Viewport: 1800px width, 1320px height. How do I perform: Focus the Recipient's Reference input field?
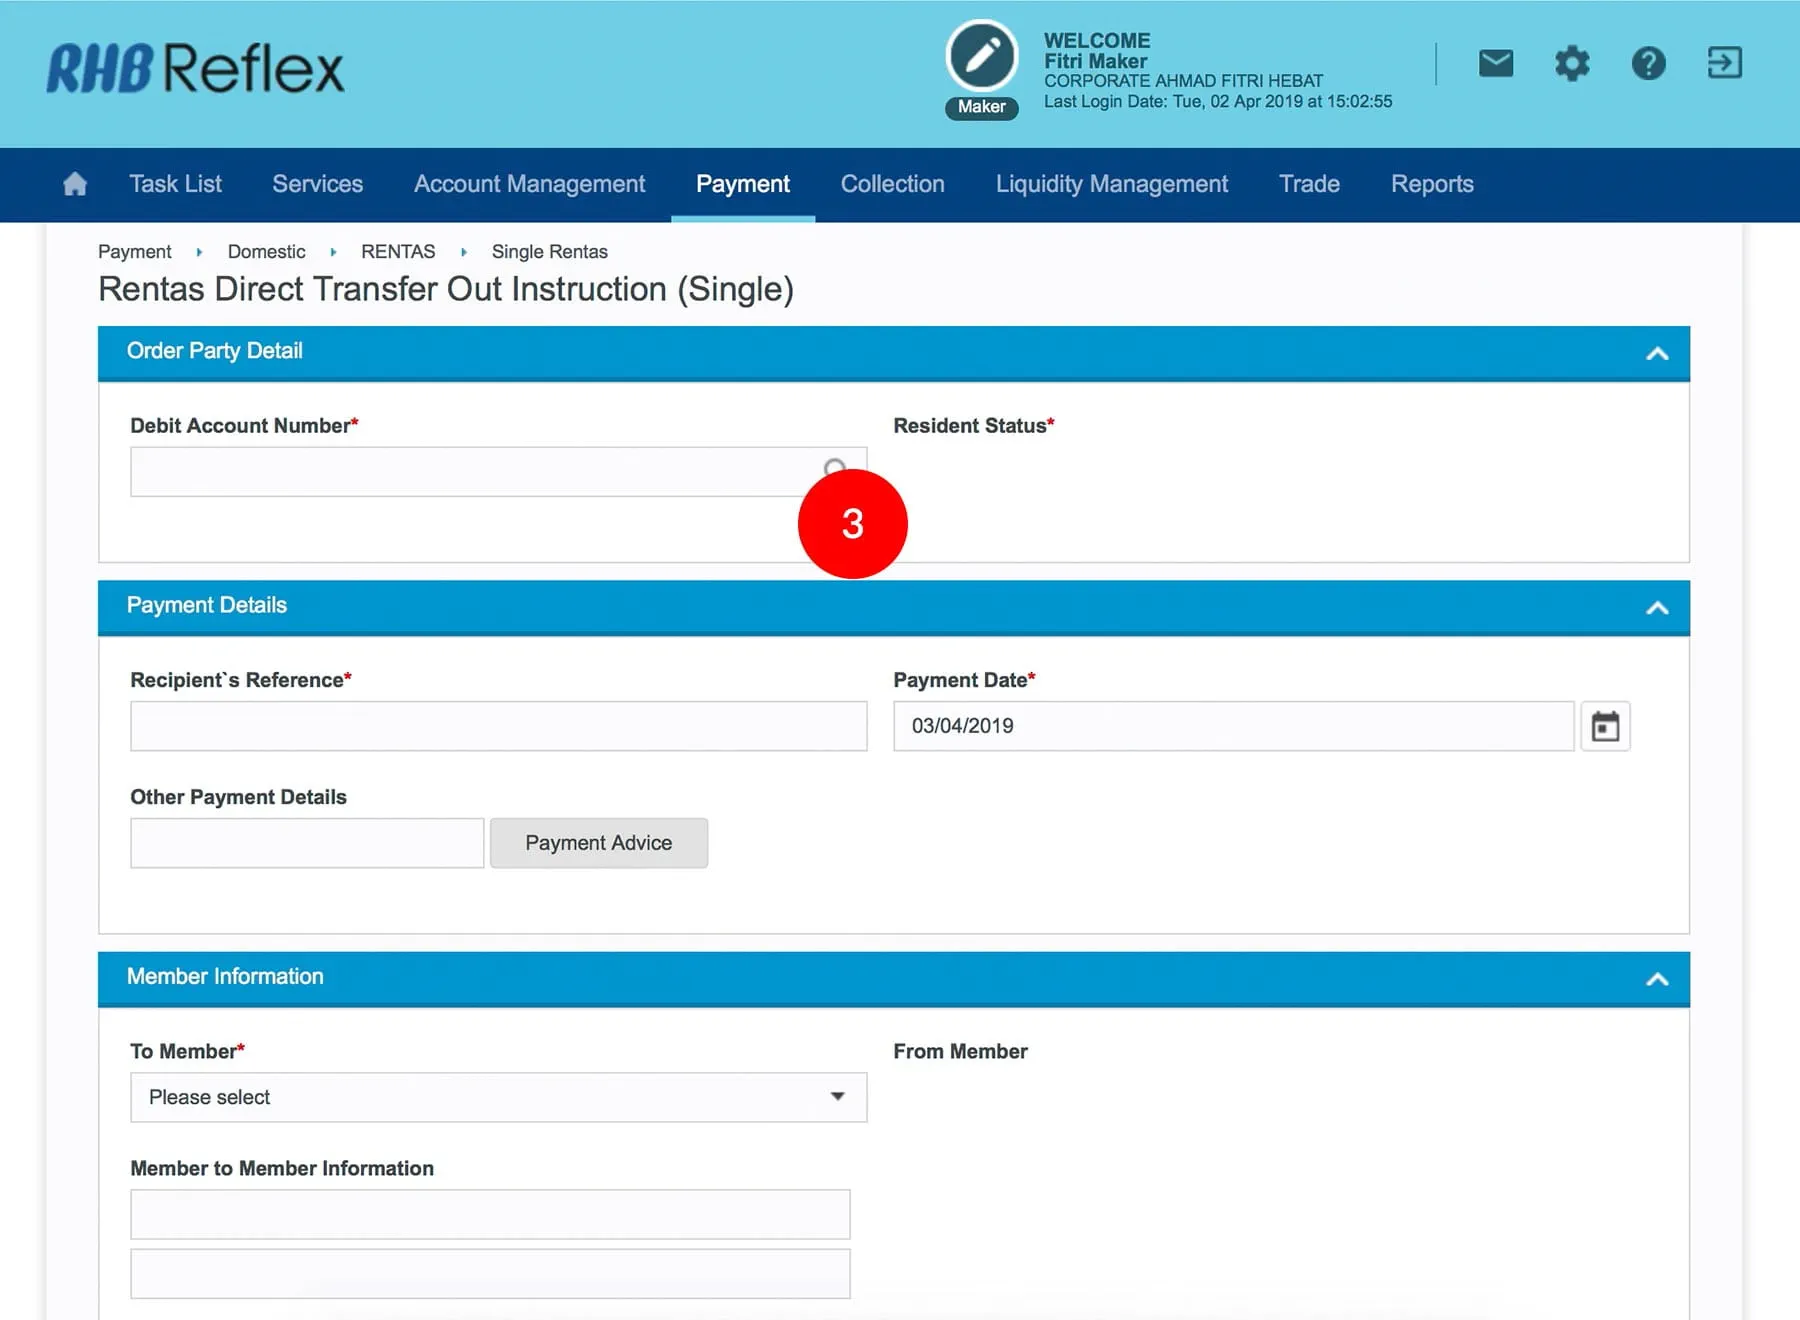(498, 726)
